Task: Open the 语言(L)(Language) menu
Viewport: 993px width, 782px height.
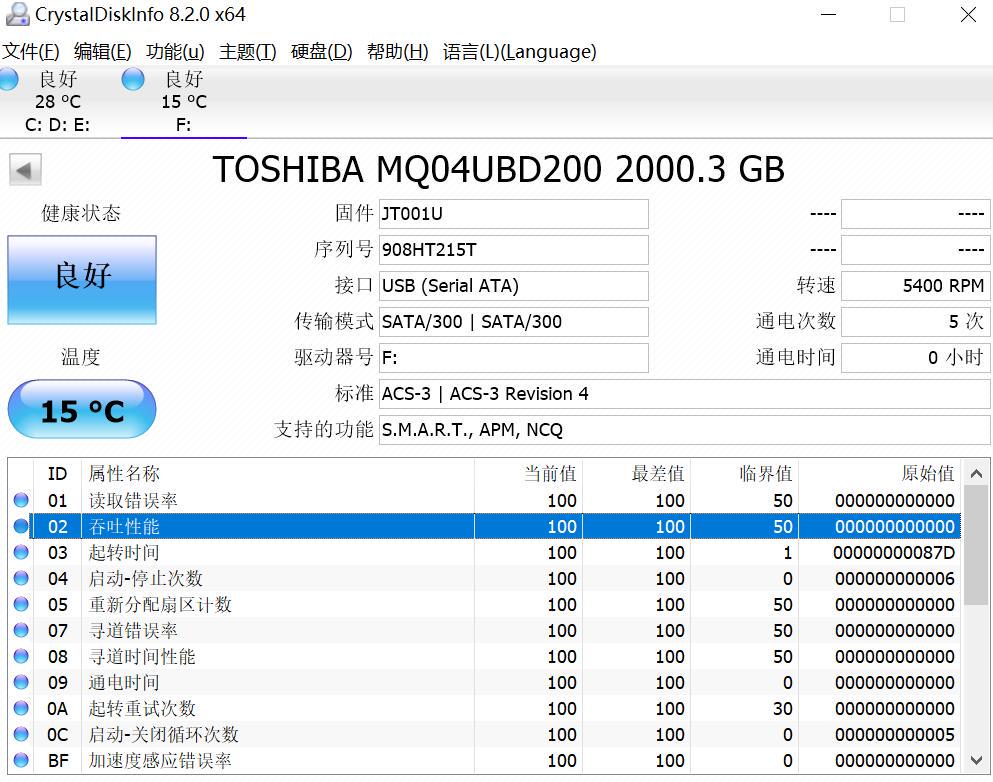Action: click(519, 52)
